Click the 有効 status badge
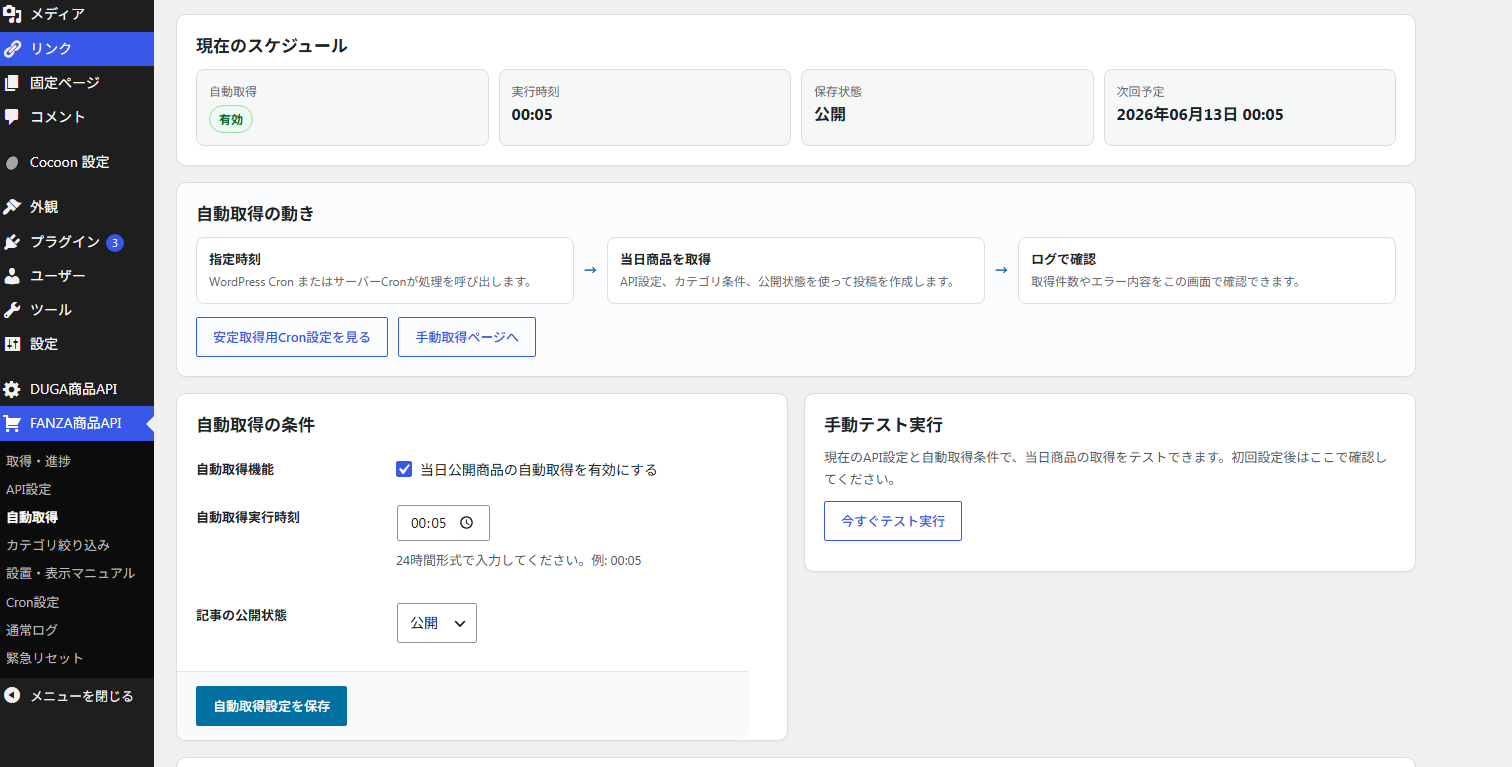The width and height of the screenshot is (1512, 767). coord(231,119)
